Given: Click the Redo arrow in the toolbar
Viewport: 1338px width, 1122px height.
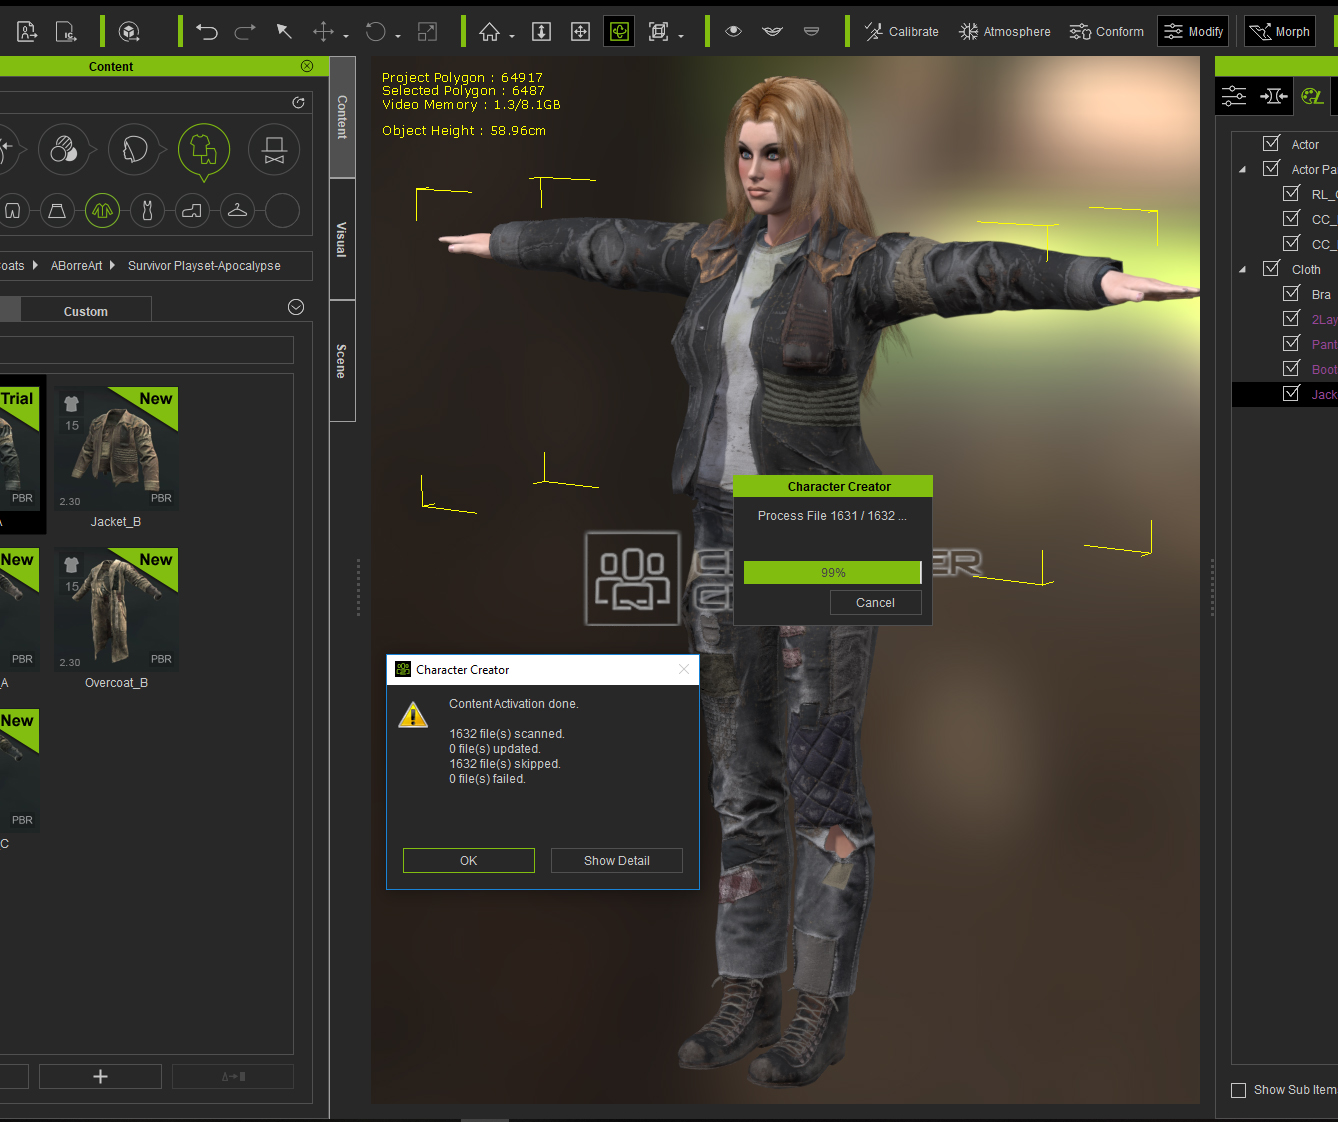Looking at the screenshot, I should (x=245, y=32).
